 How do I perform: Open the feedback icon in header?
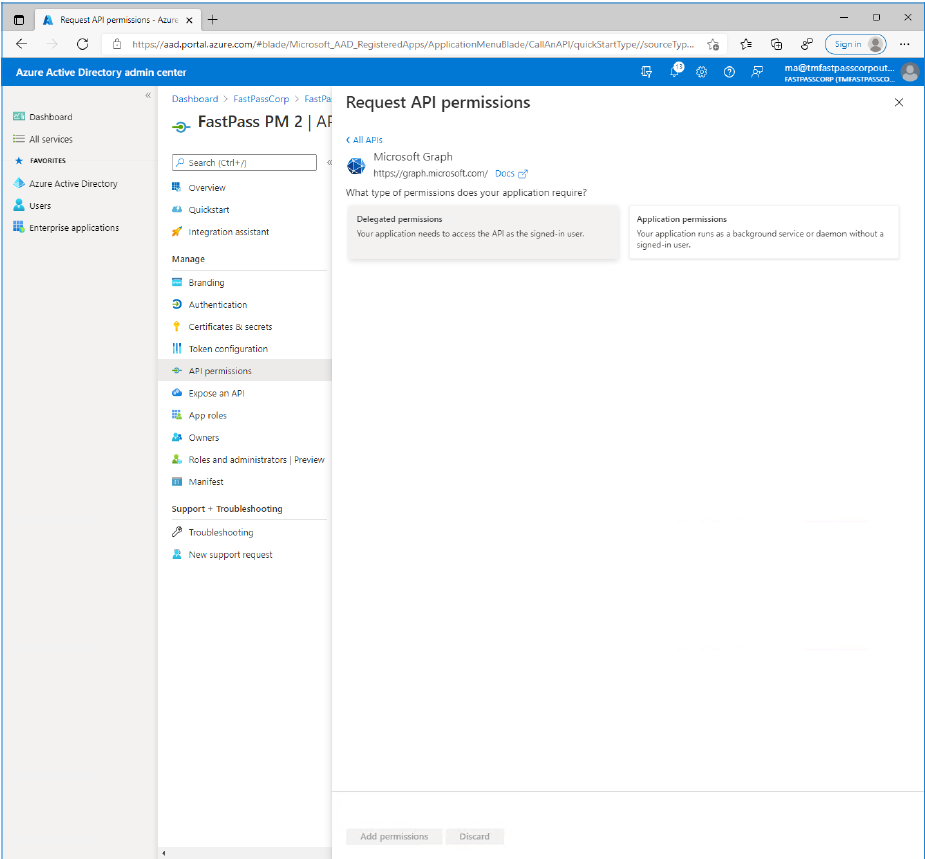click(757, 72)
